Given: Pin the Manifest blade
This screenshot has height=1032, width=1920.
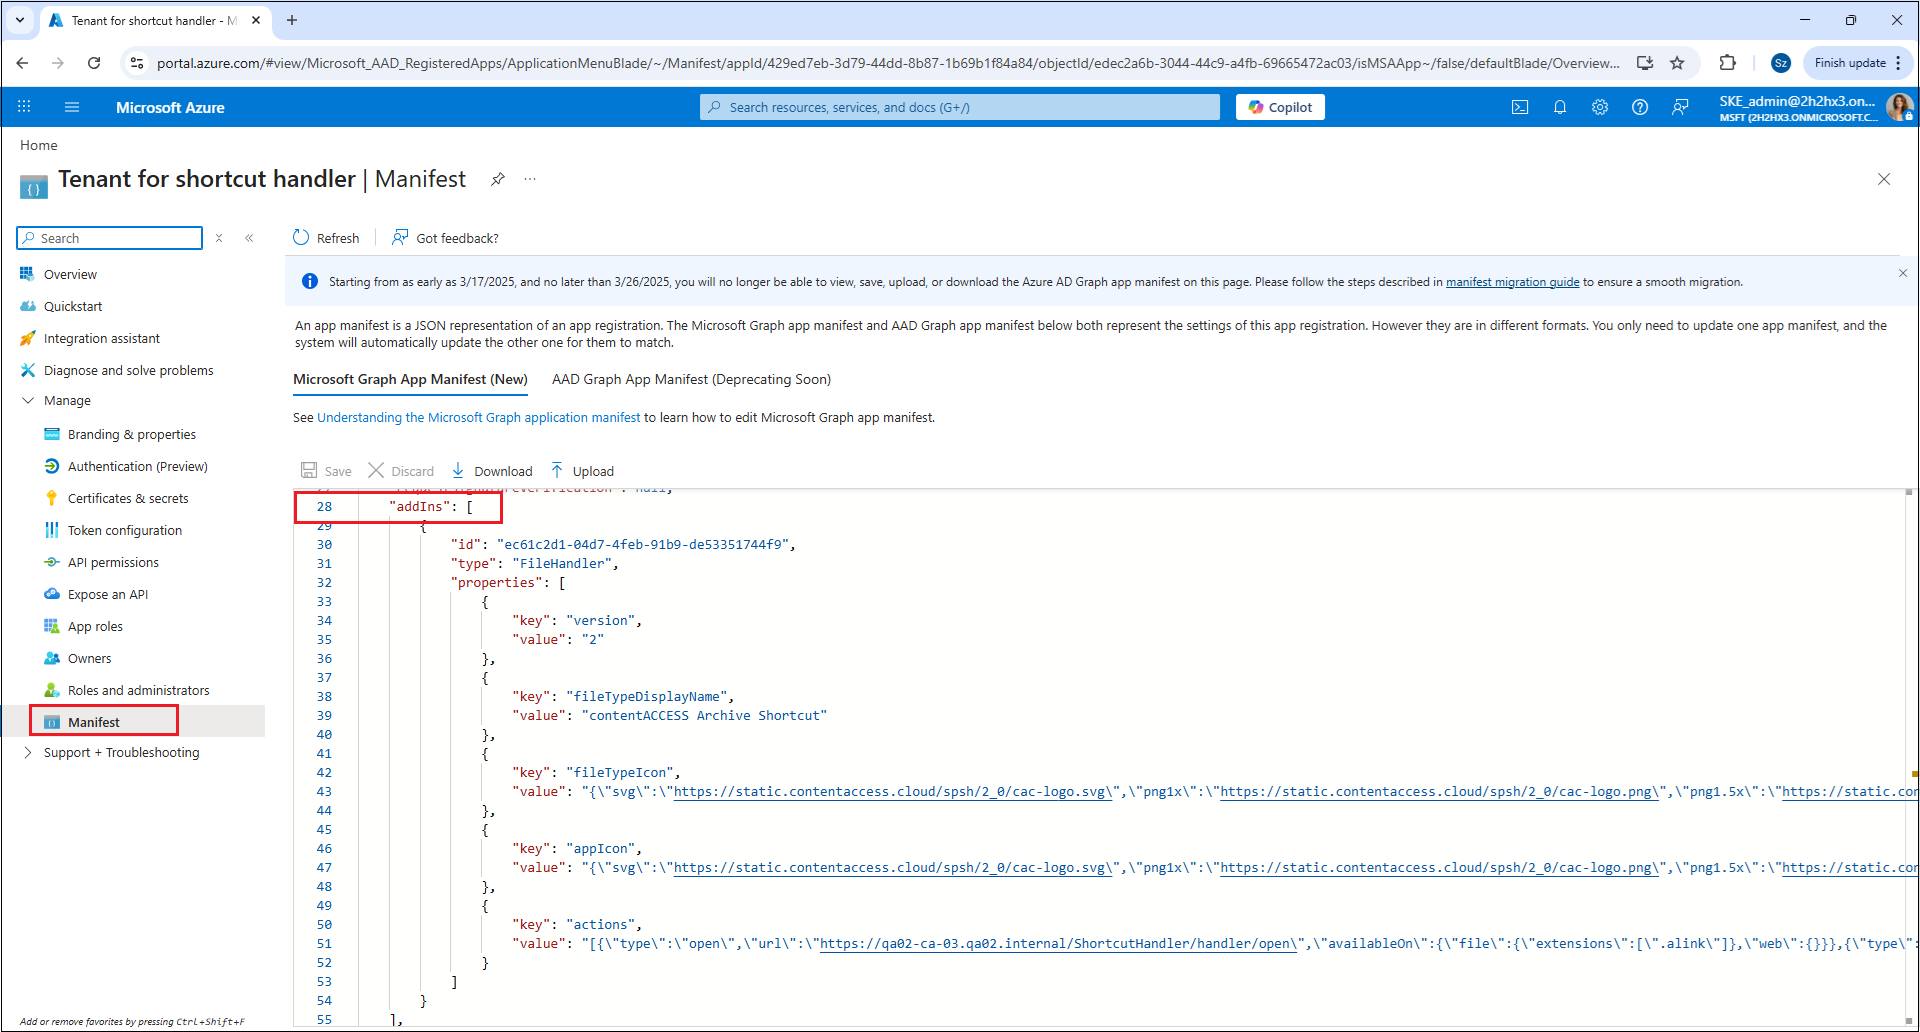Looking at the screenshot, I should click(498, 179).
